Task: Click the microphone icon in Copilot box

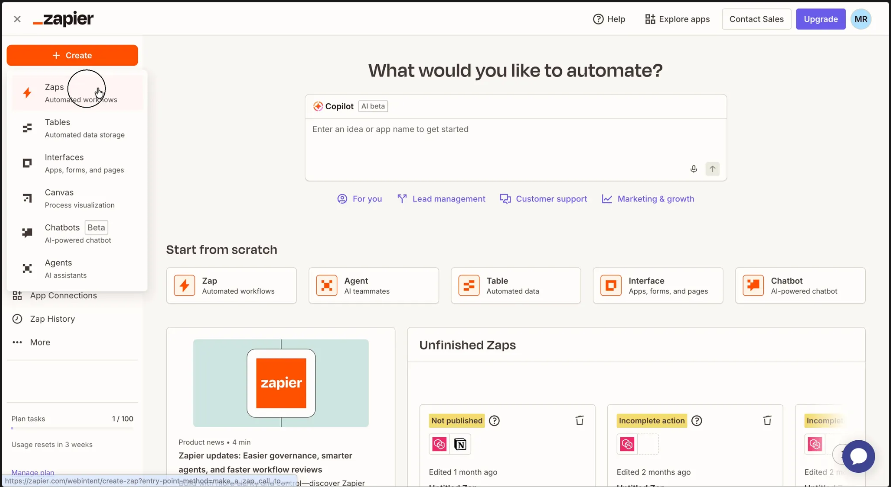Action: point(693,169)
